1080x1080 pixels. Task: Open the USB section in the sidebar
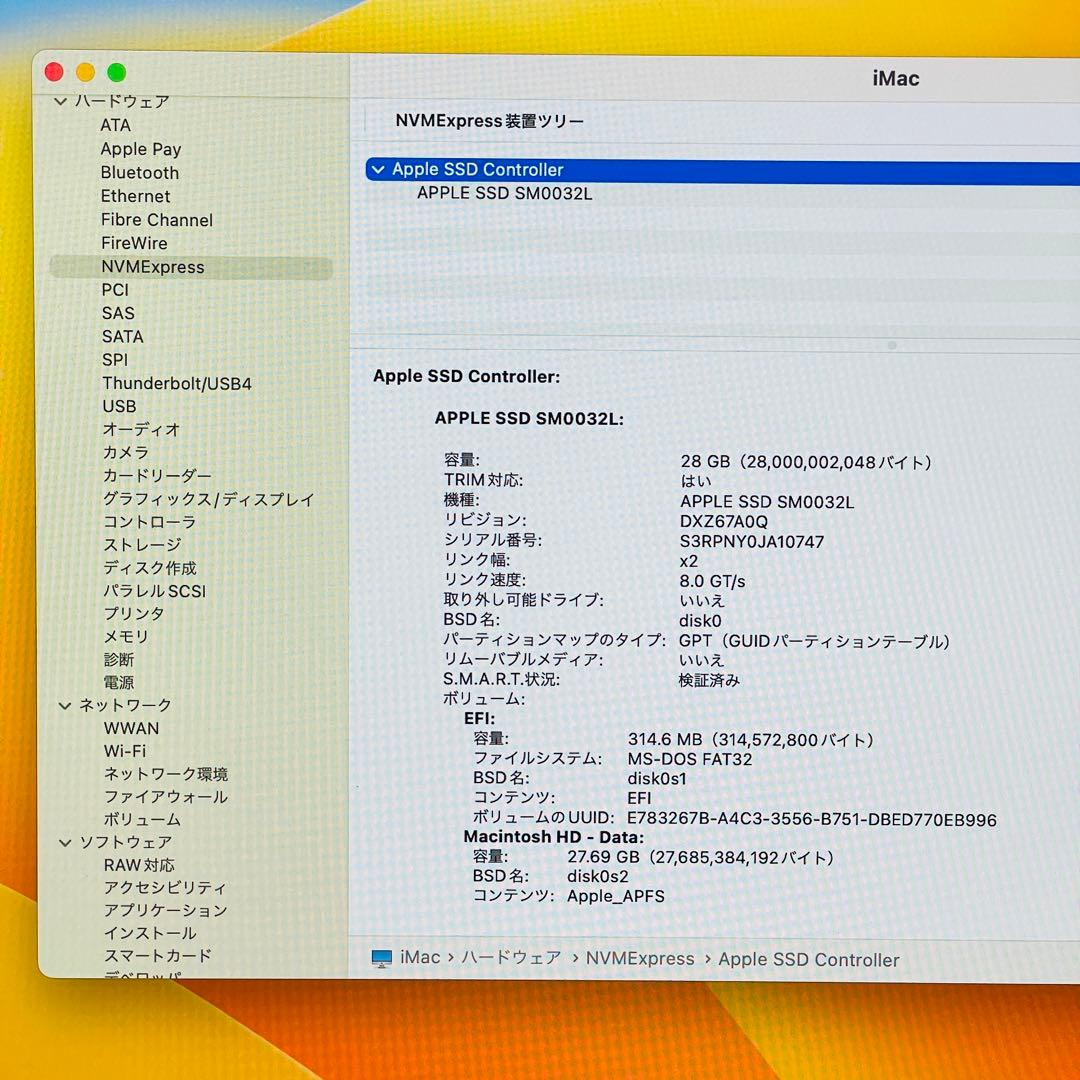(x=118, y=406)
